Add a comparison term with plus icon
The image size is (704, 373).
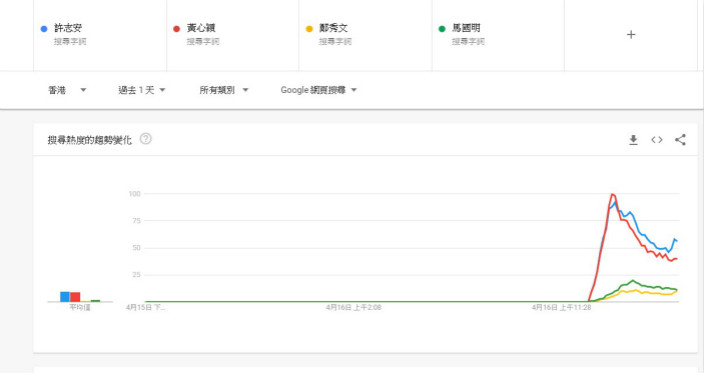coord(631,35)
